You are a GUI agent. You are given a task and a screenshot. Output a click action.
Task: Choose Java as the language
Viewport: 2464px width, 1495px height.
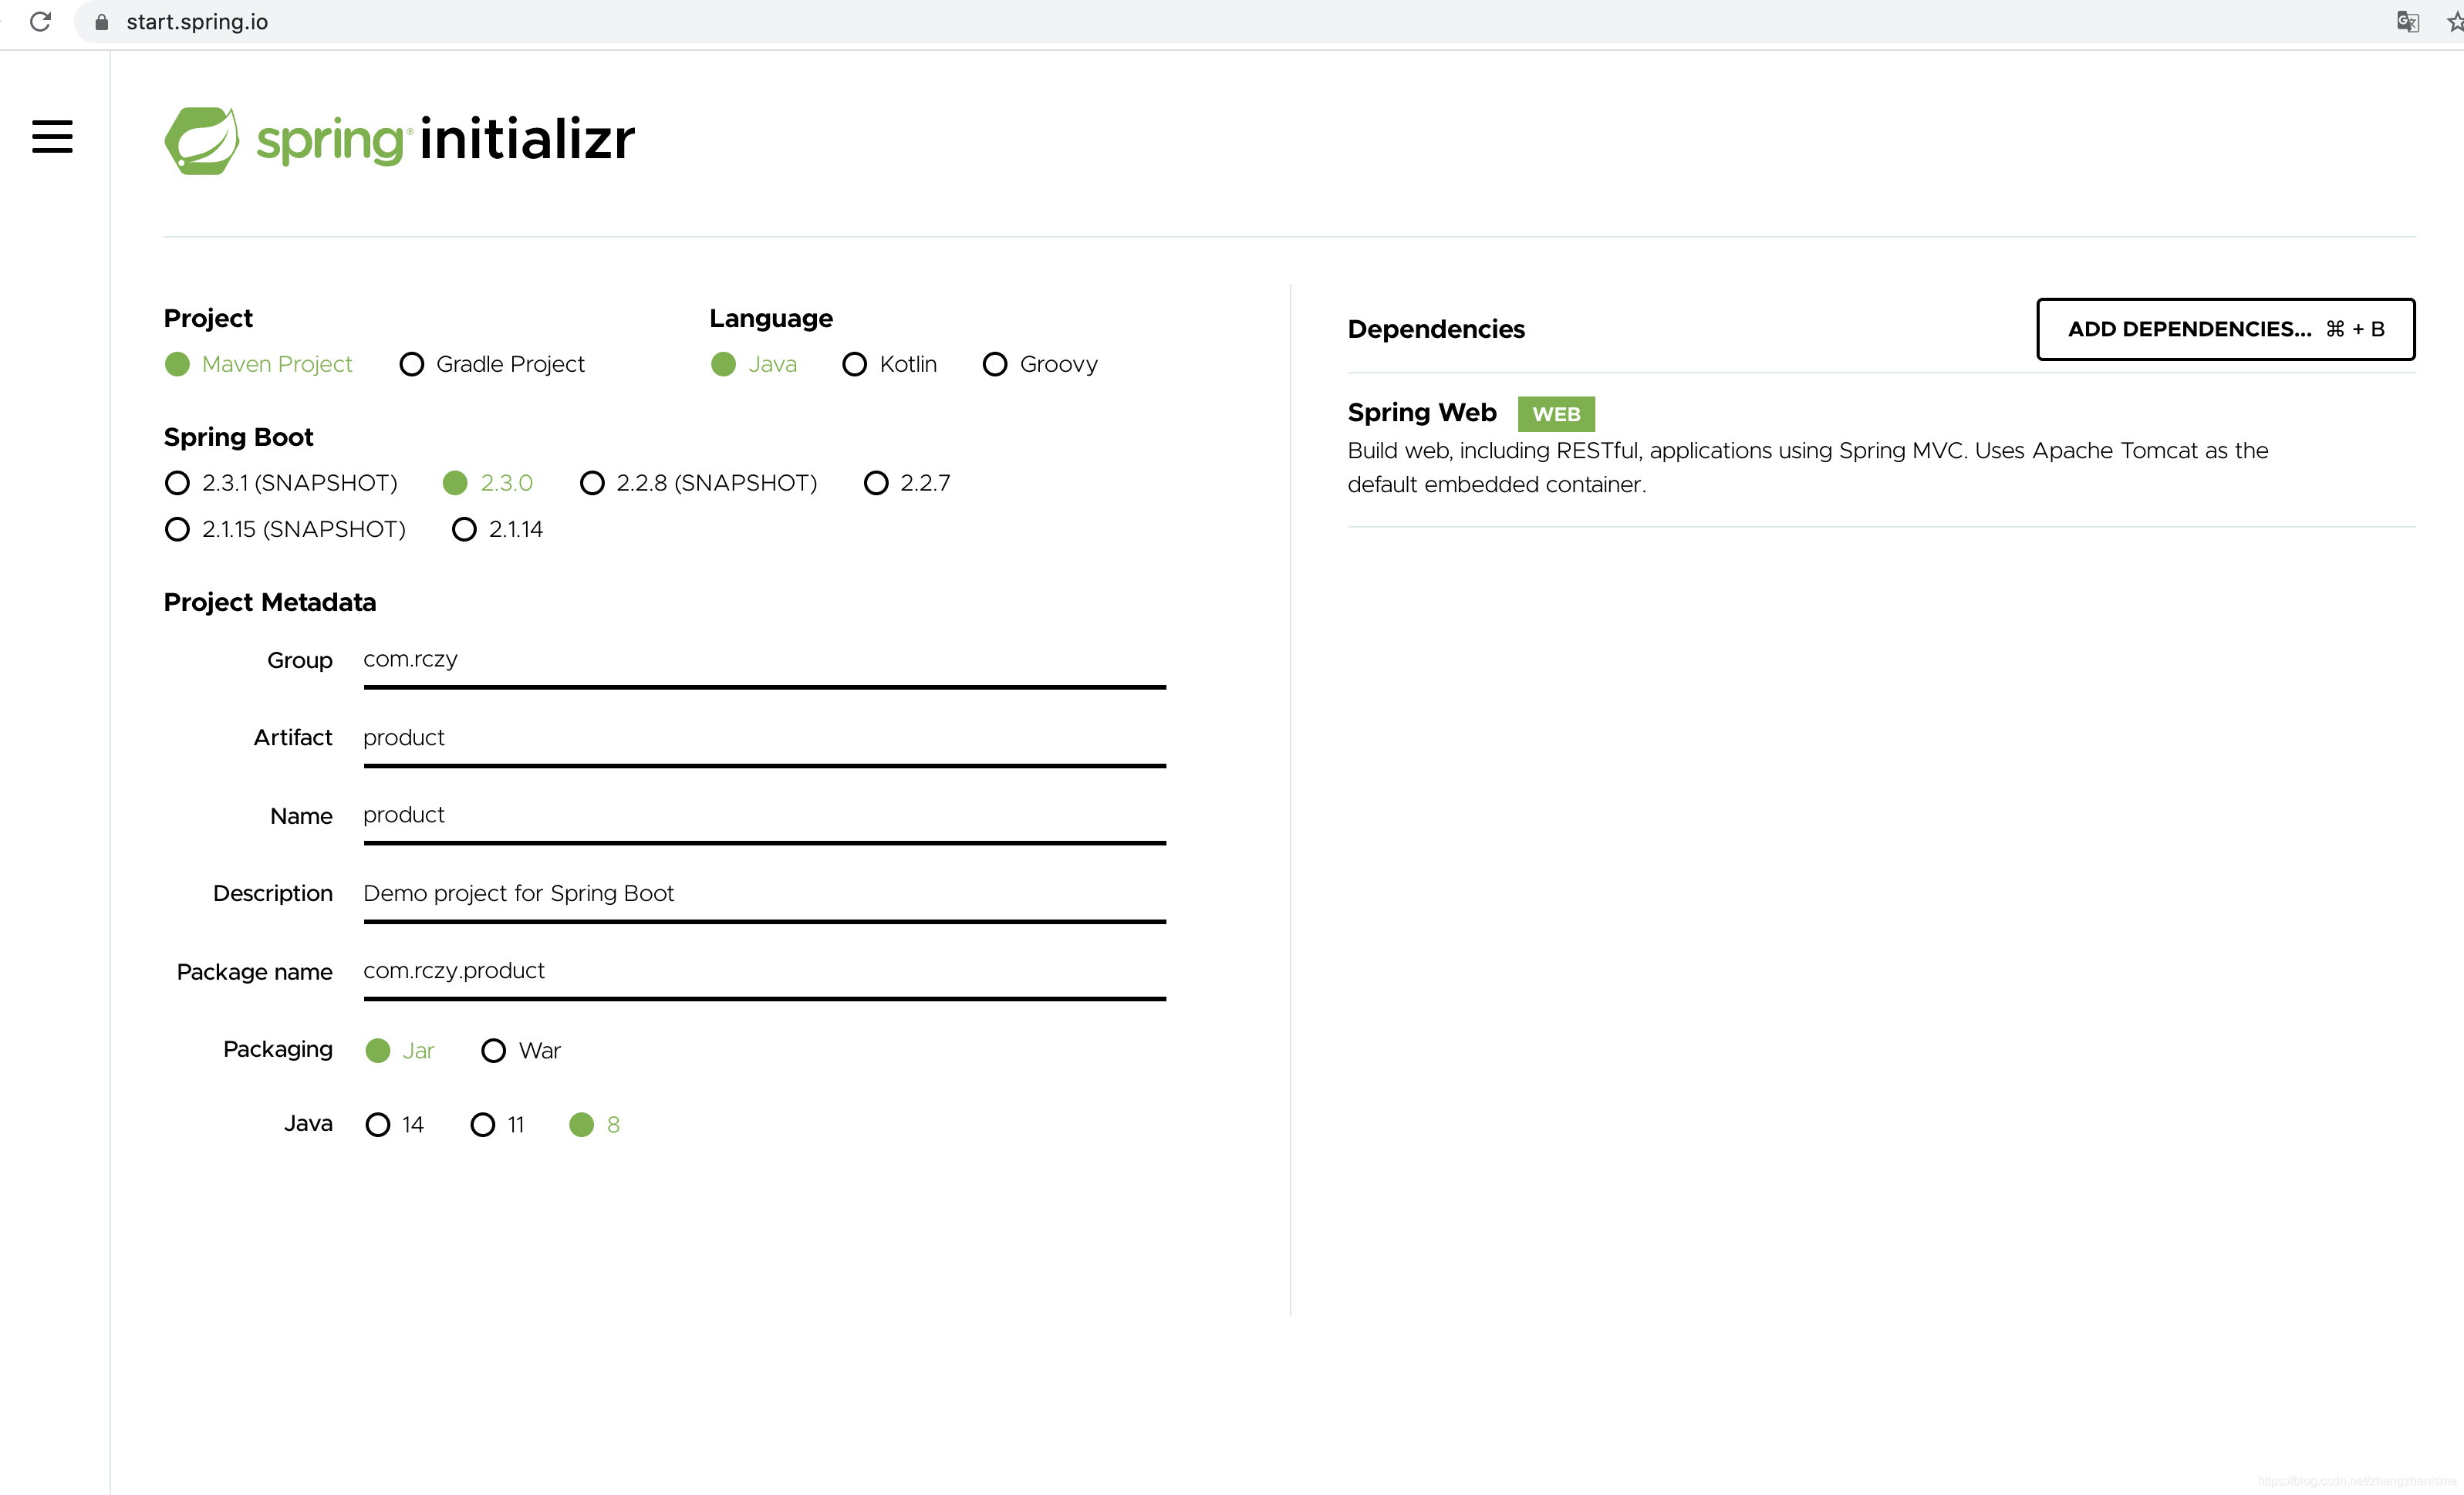coord(754,364)
